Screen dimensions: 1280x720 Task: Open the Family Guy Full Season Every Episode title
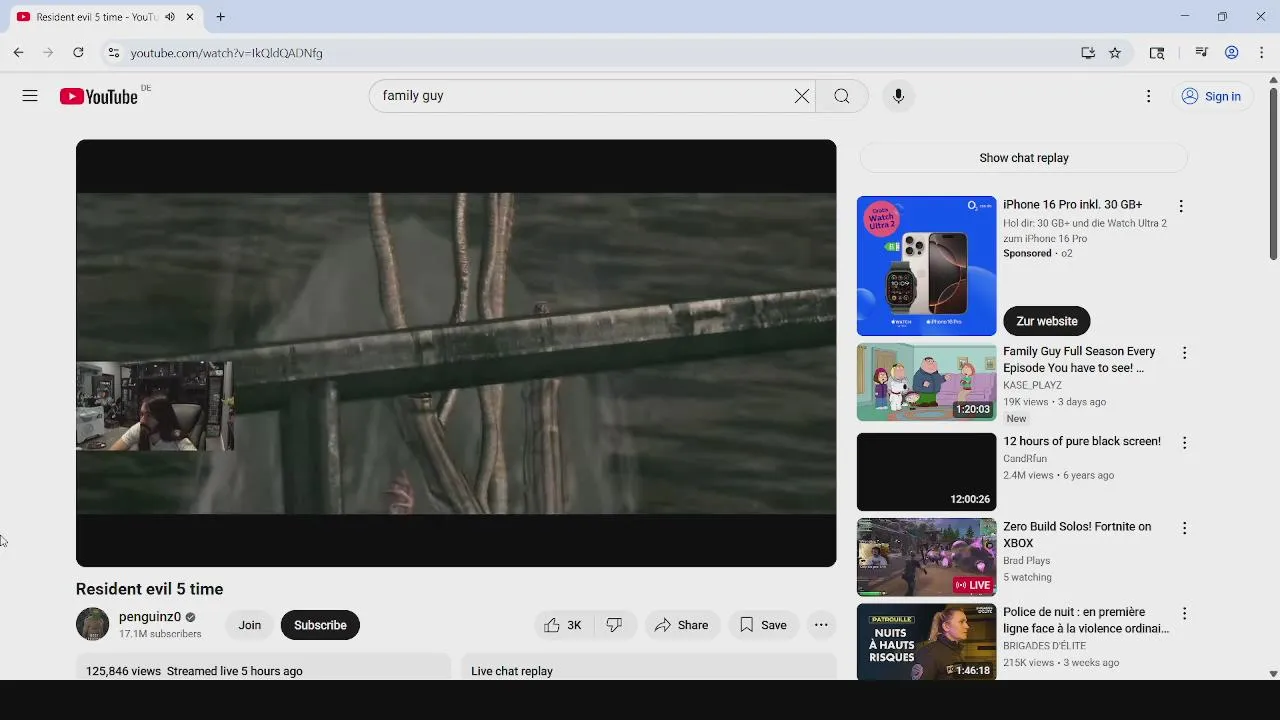tap(1079, 360)
